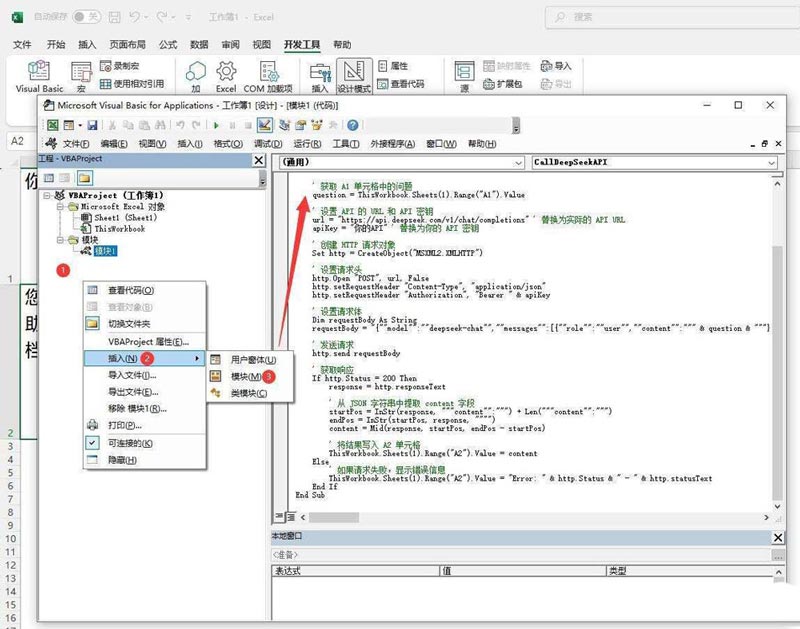800x629 pixels.
Task: Click the Paste icon on the VBA toolbar
Action: pyautogui.click(x=144, y=124)
